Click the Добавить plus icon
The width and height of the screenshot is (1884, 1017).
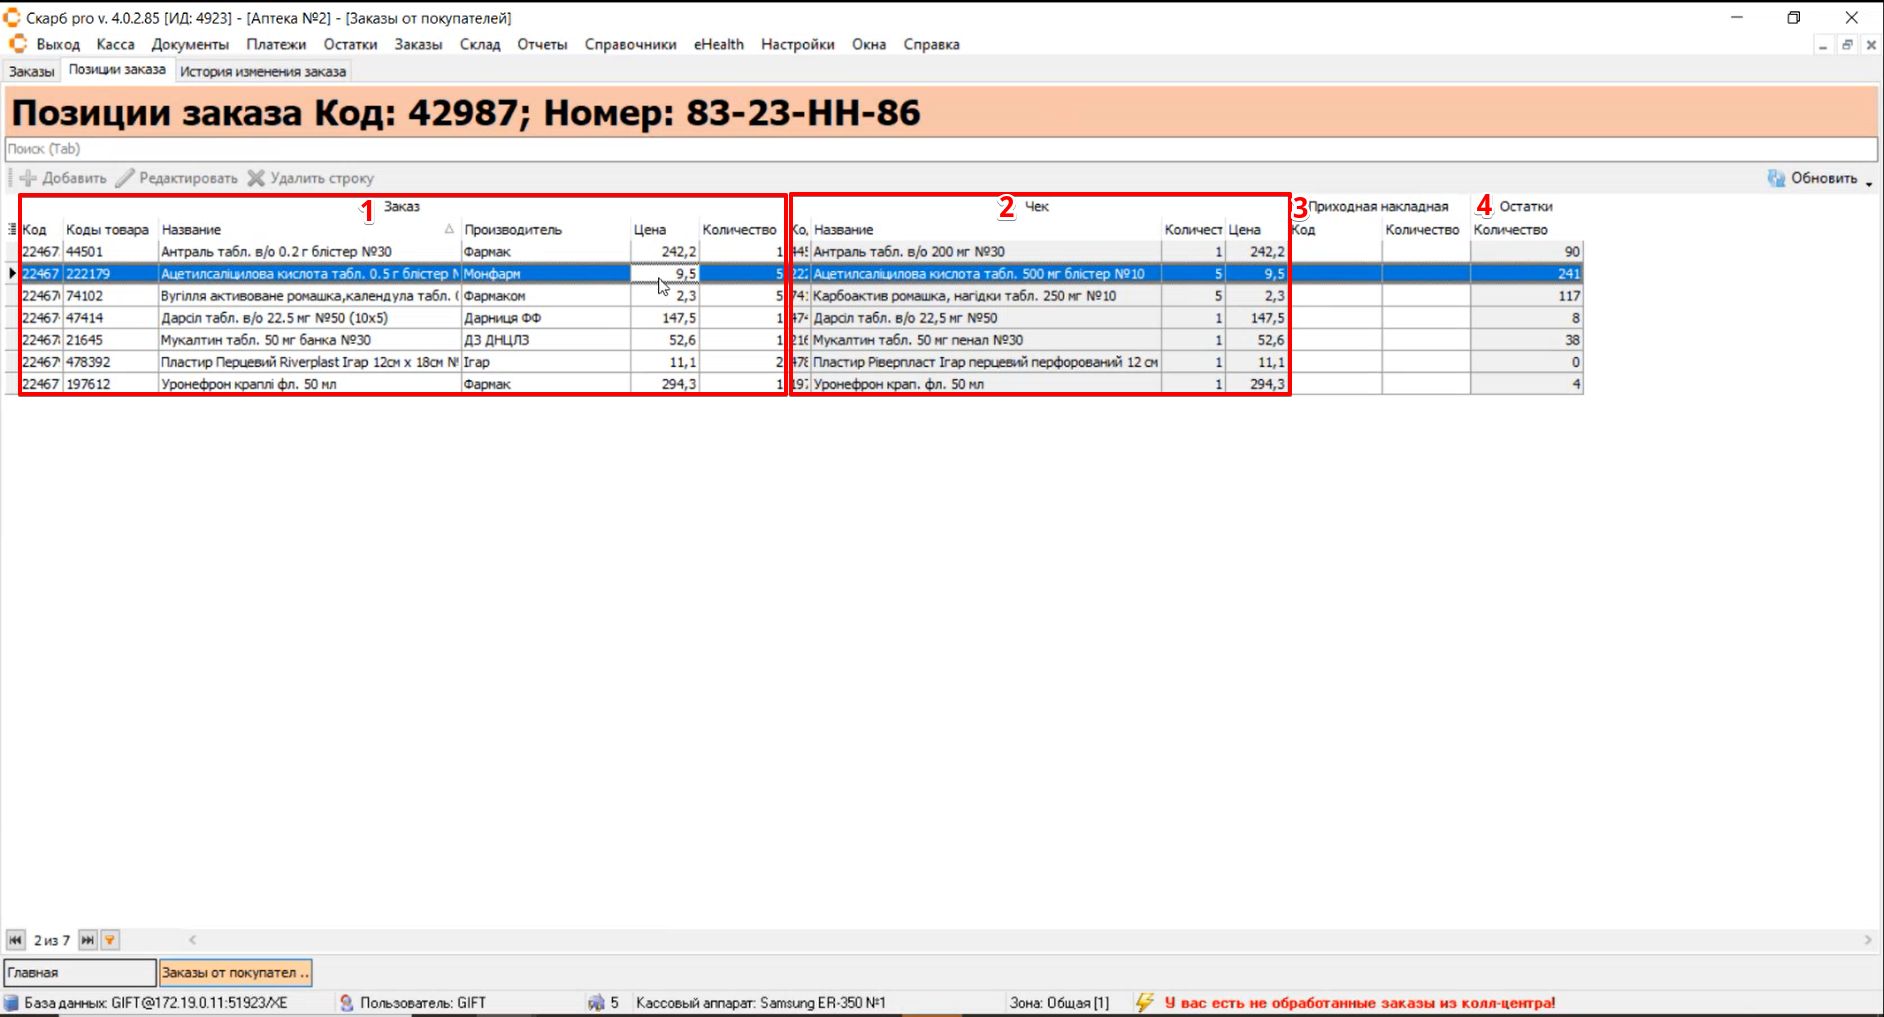tap(28, 178)
